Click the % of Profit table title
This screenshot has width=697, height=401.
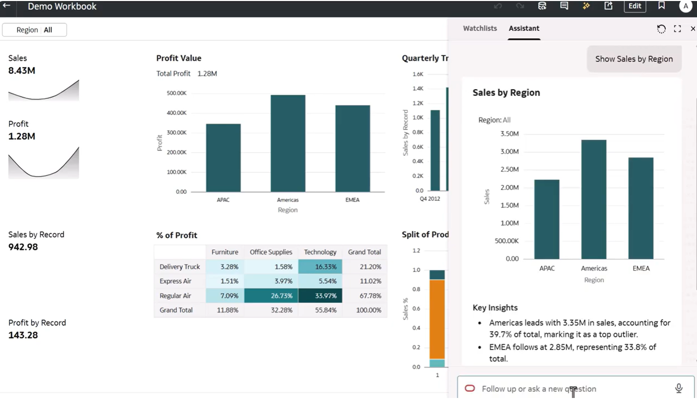pyautogui.click(x=176, y=235)
